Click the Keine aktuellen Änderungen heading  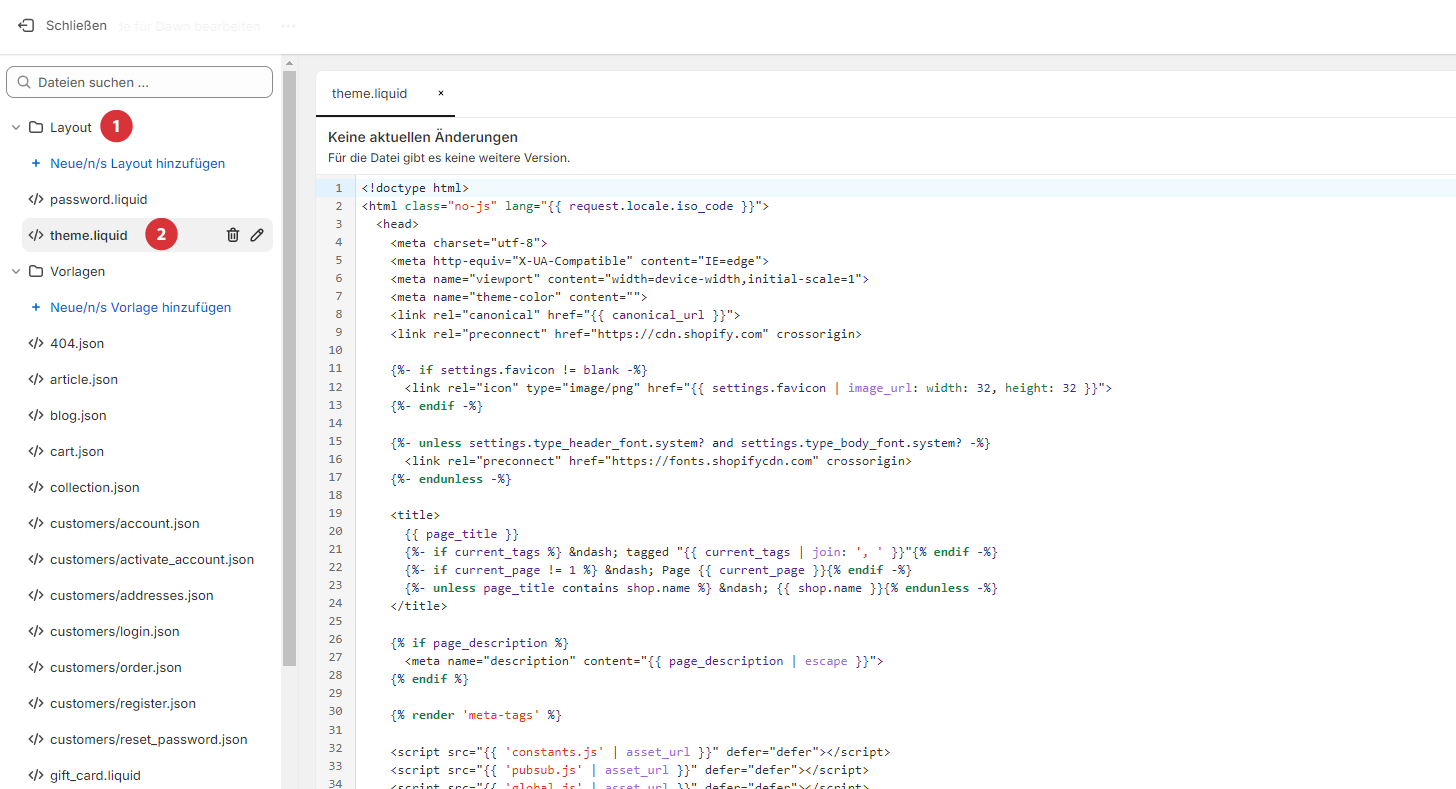[x=423, y=137]
